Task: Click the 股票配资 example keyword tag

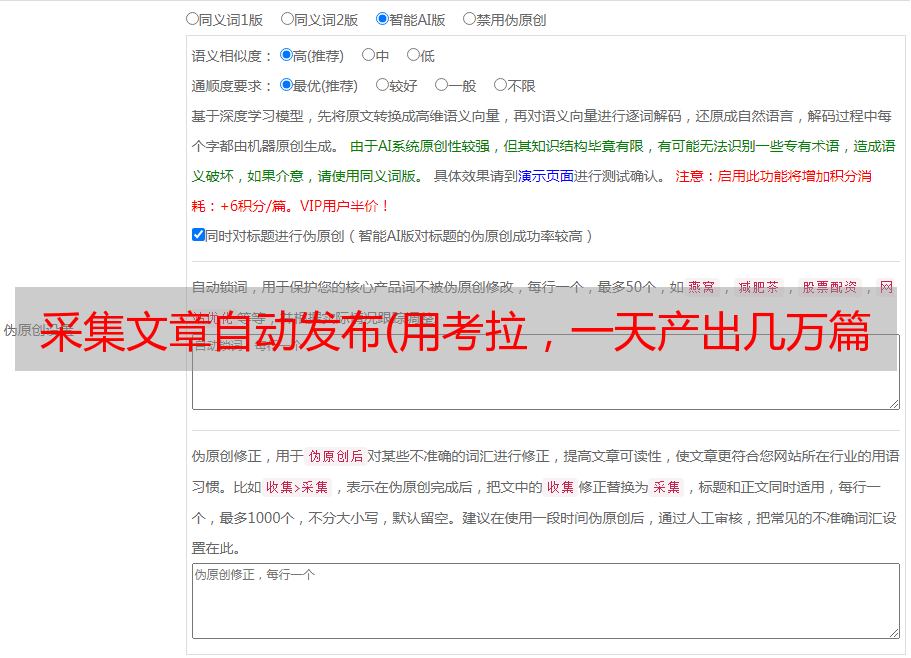Action: pyautogui.click(x=830, y=287)
